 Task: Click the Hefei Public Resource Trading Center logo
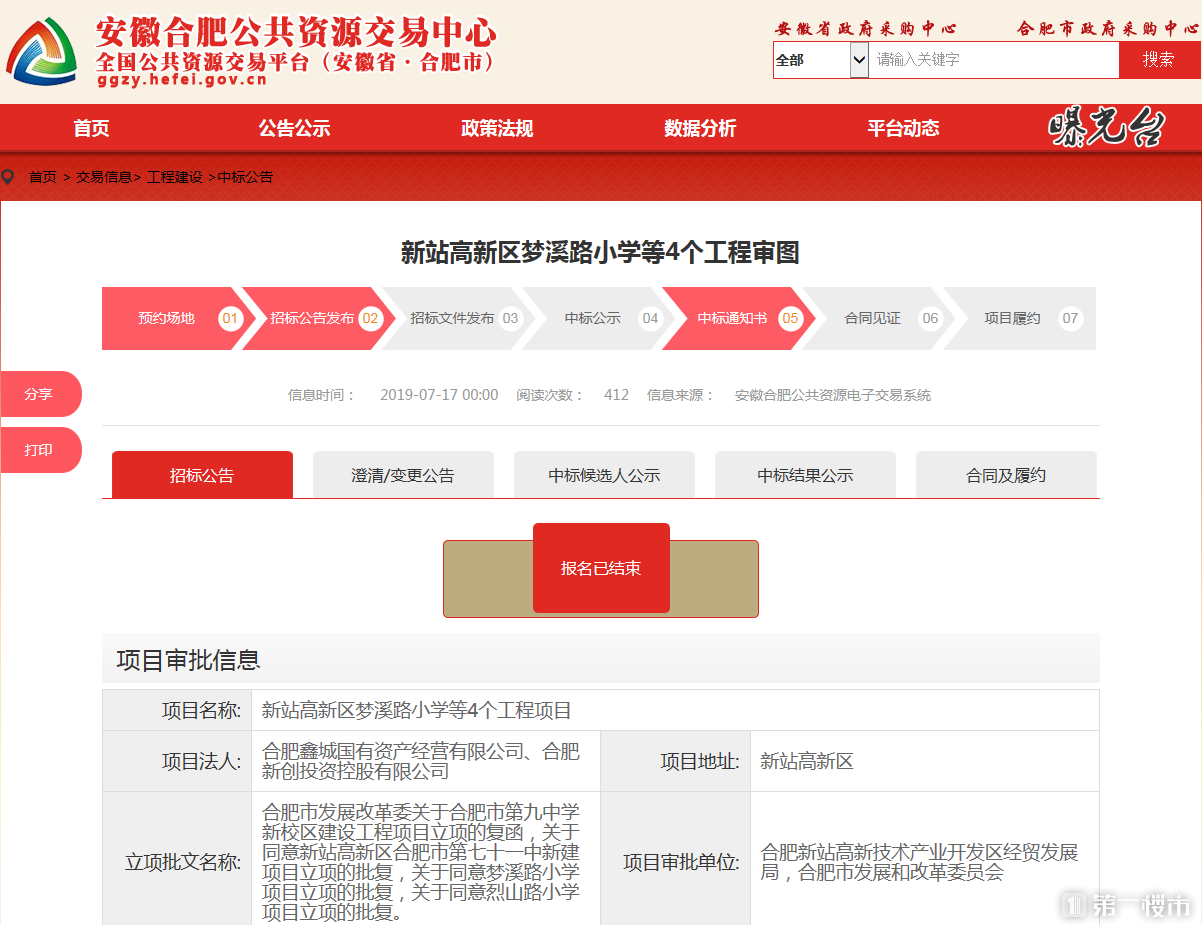point(42,50)
